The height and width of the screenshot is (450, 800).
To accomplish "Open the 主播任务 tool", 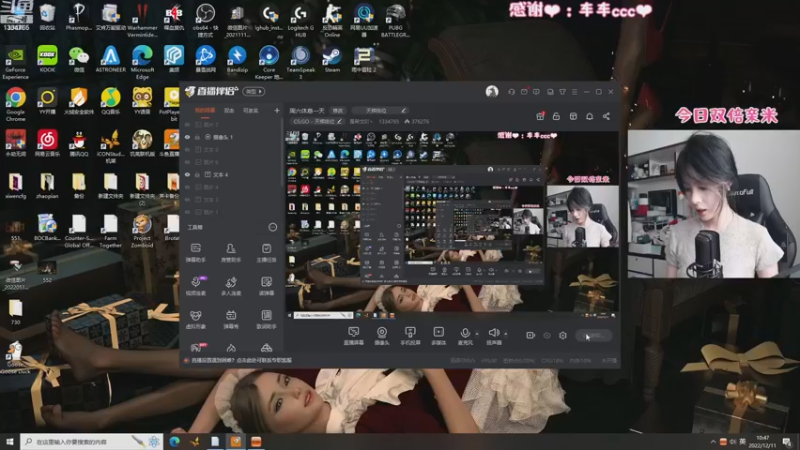I will click(266, 253).
